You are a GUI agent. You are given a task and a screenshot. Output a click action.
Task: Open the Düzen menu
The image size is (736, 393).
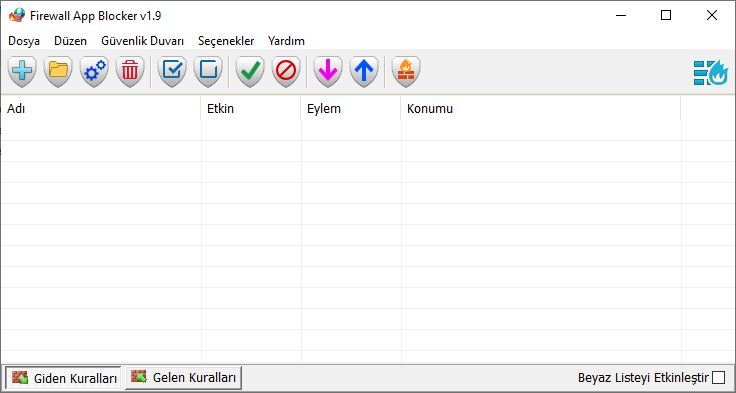[70, 41]
